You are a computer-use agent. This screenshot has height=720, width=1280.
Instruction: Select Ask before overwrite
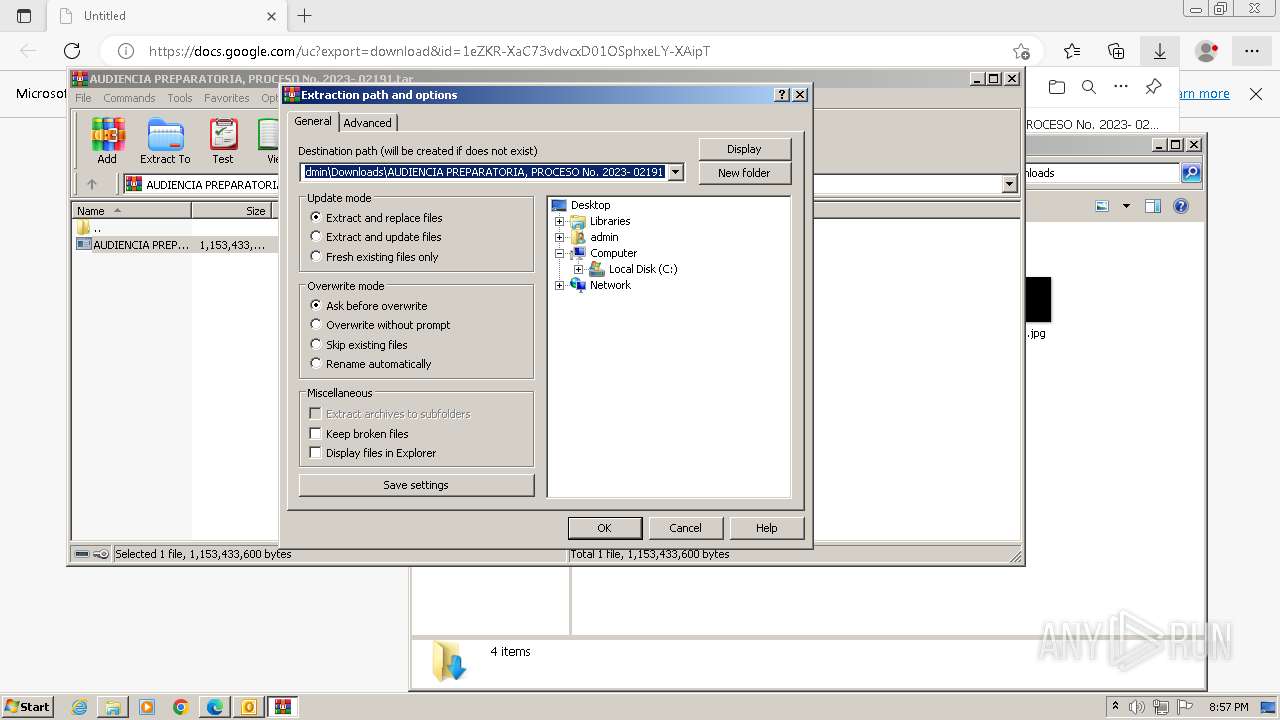368,306
